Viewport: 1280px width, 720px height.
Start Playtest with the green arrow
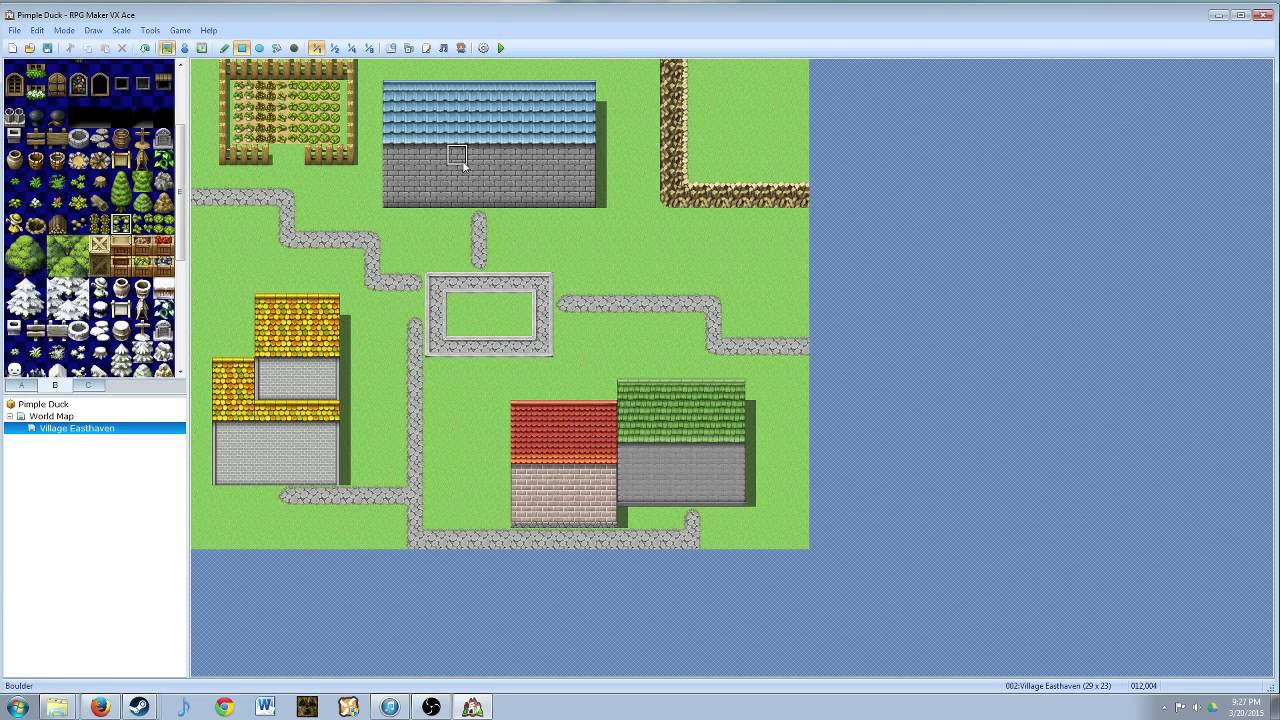(x=501, y=48)
